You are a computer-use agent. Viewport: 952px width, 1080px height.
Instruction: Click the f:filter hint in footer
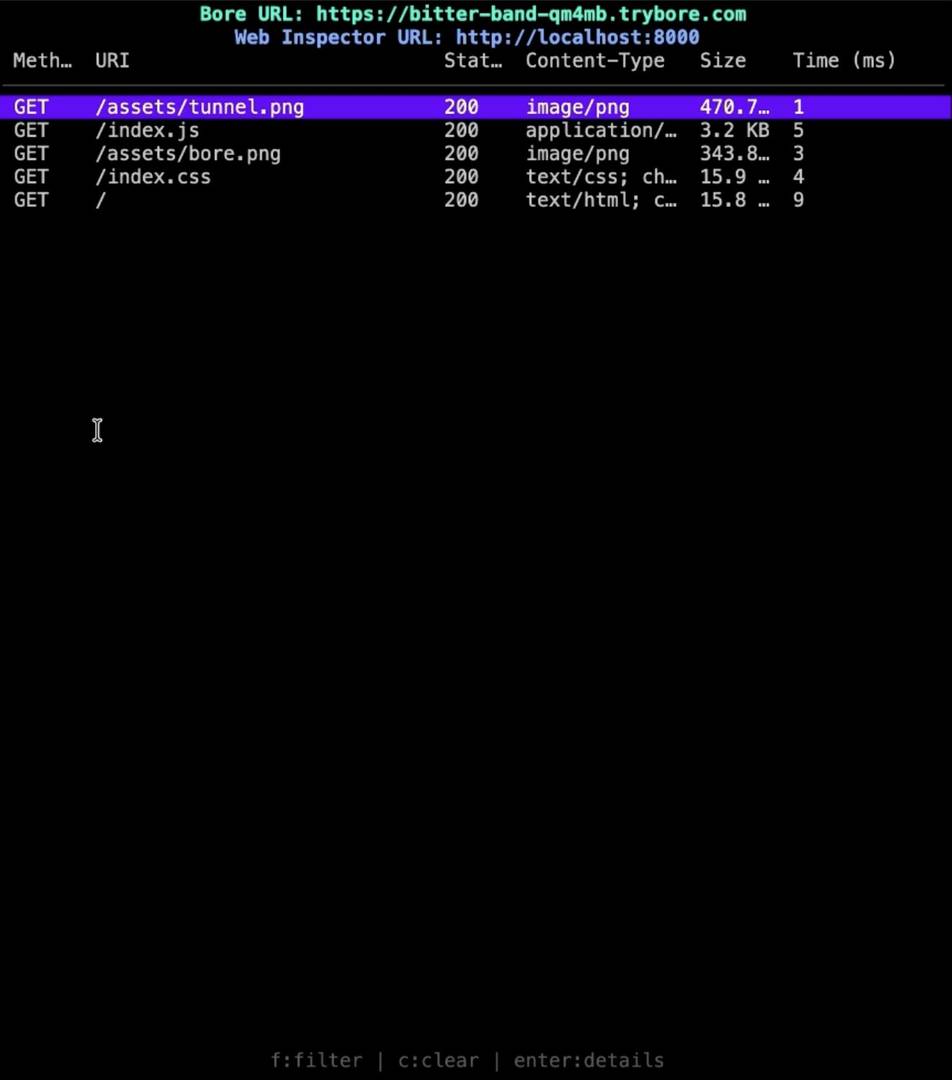point(316,1060)
